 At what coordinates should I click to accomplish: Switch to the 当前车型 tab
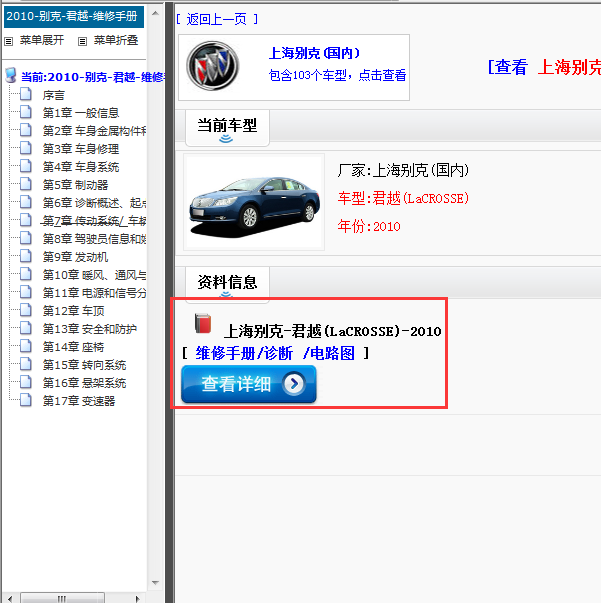227,125
